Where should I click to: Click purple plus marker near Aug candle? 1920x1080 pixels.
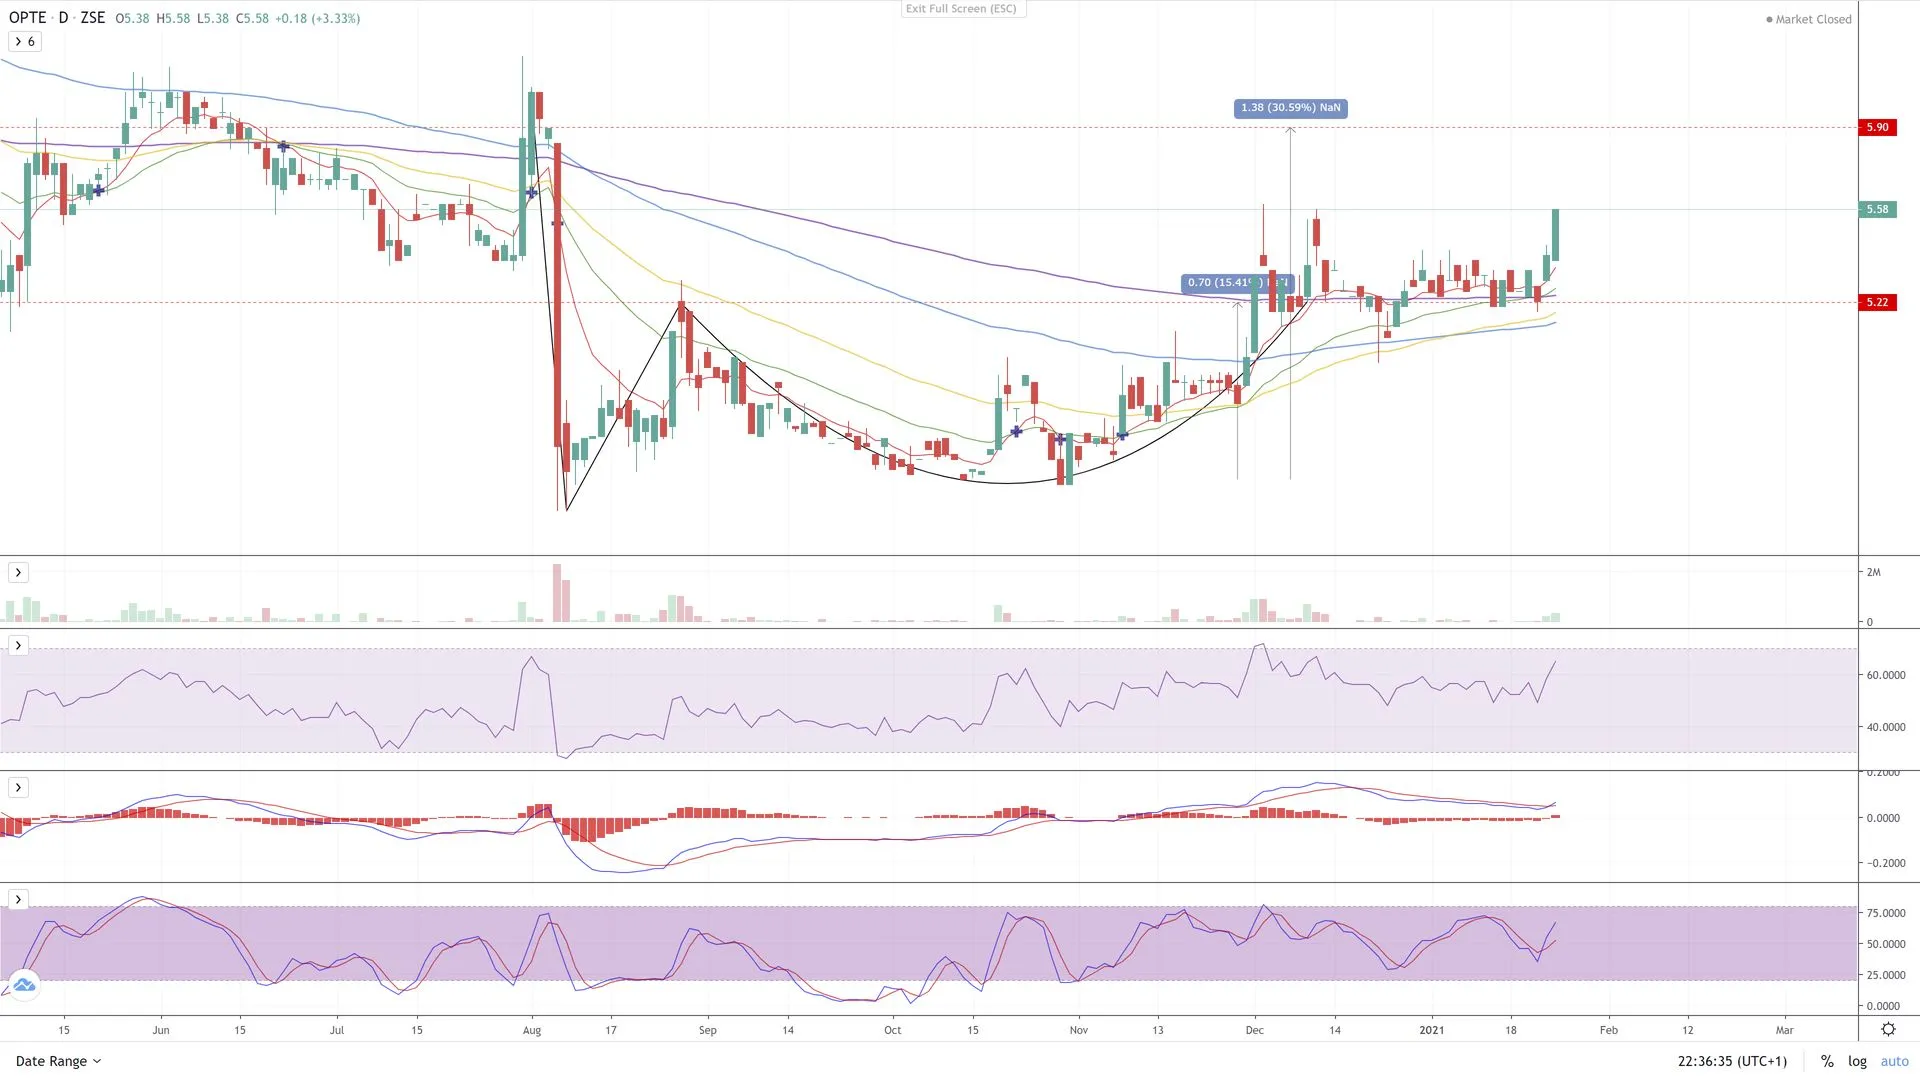[x=532, y=193]
